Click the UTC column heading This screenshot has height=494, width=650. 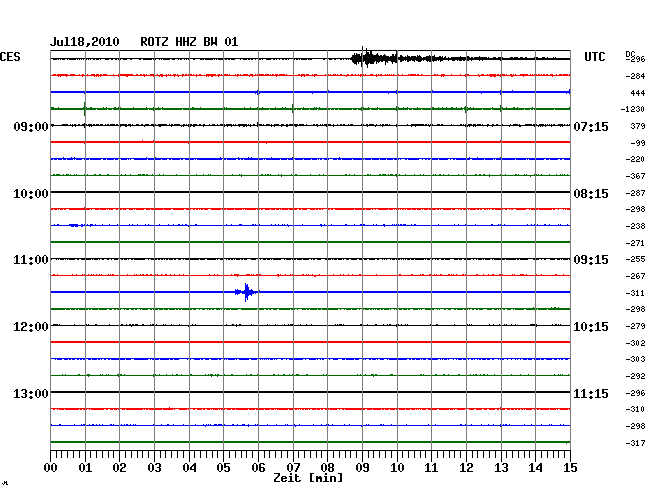click(x=594, y=57)
